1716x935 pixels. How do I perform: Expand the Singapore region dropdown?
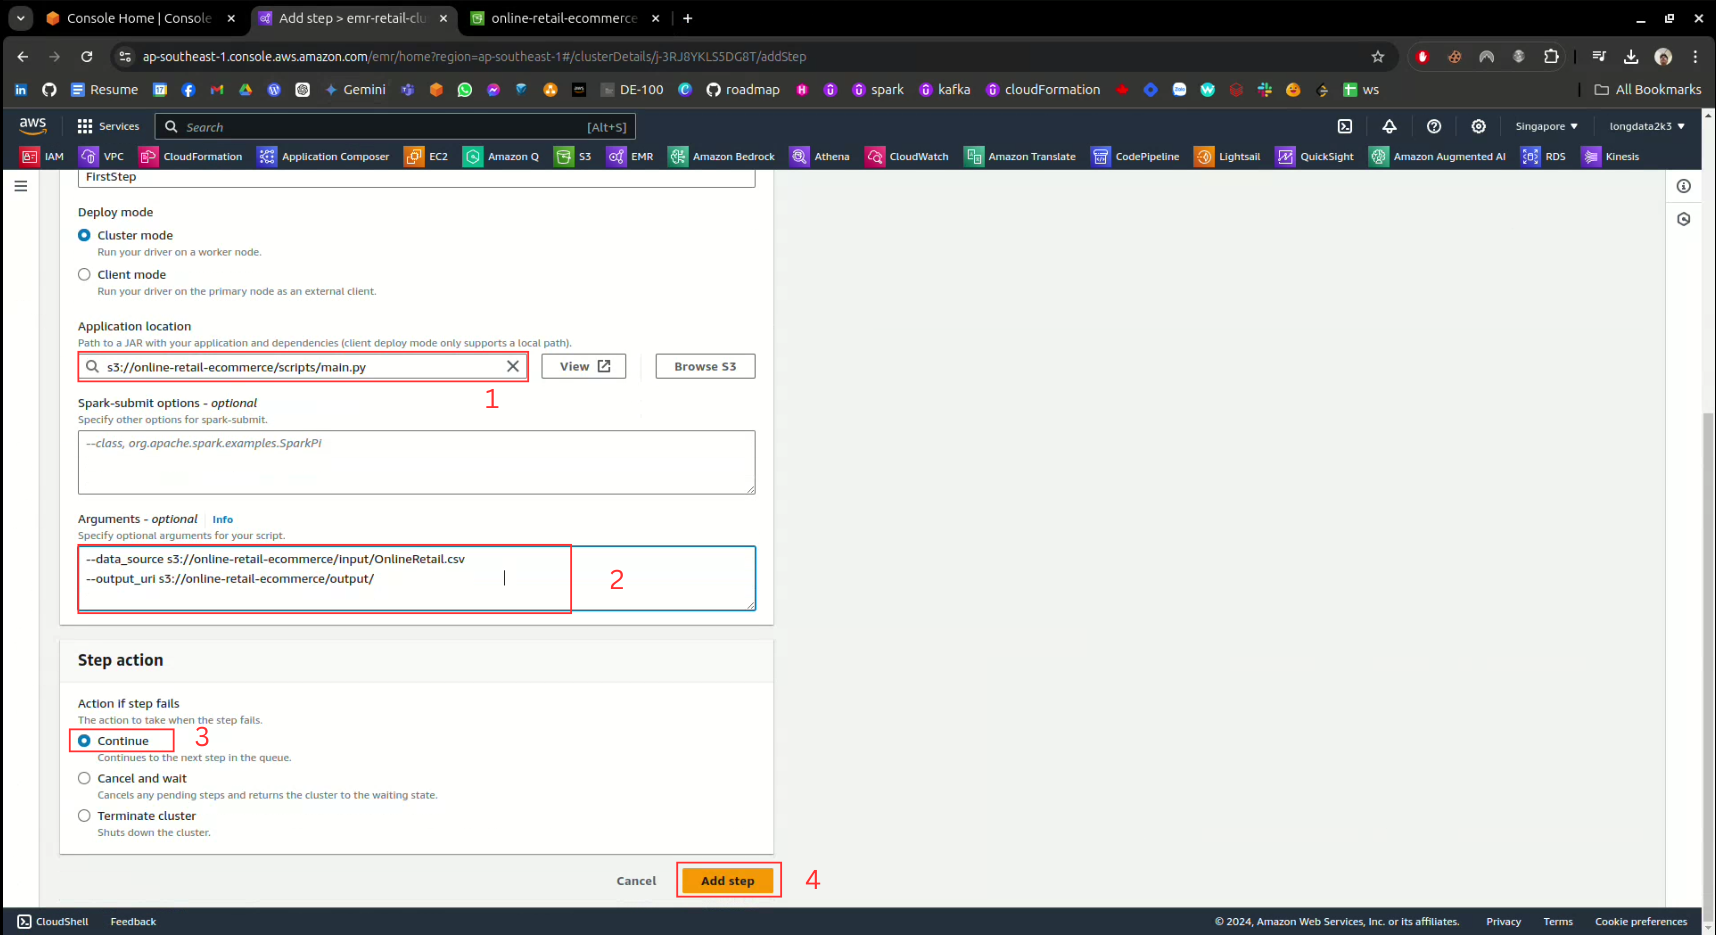click(1546, 126)
